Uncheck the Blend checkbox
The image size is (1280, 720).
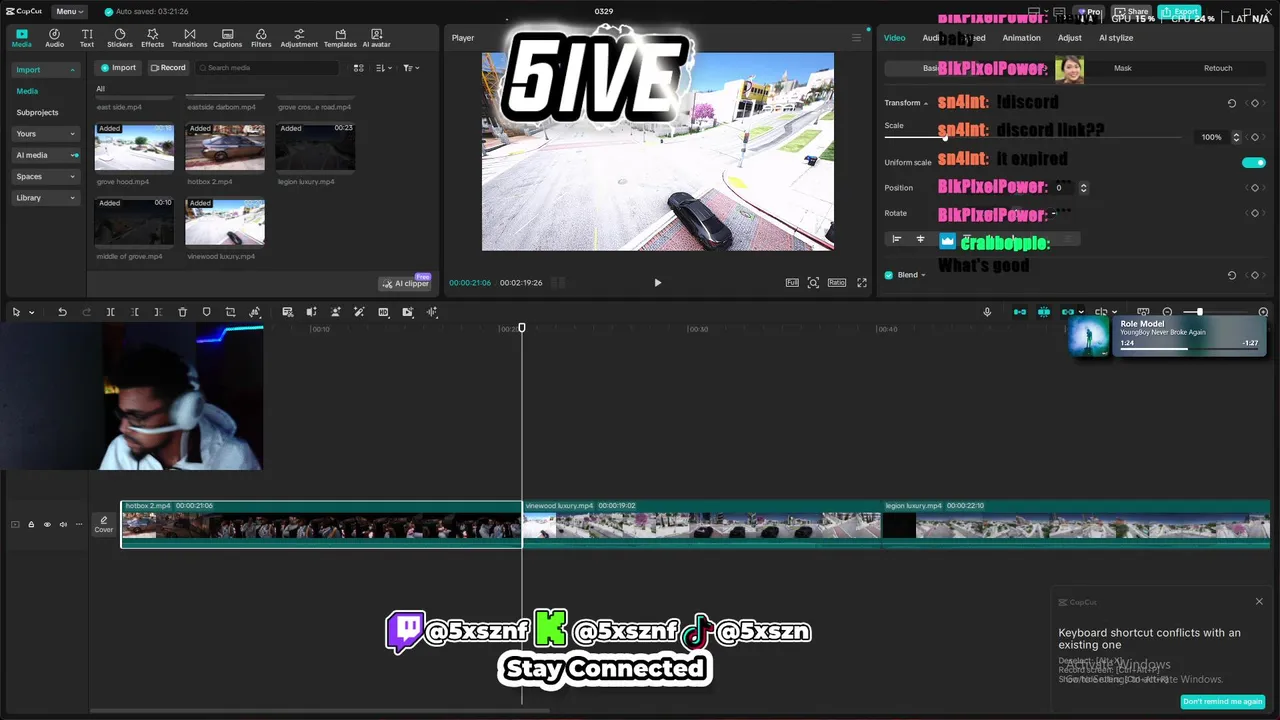889,275
